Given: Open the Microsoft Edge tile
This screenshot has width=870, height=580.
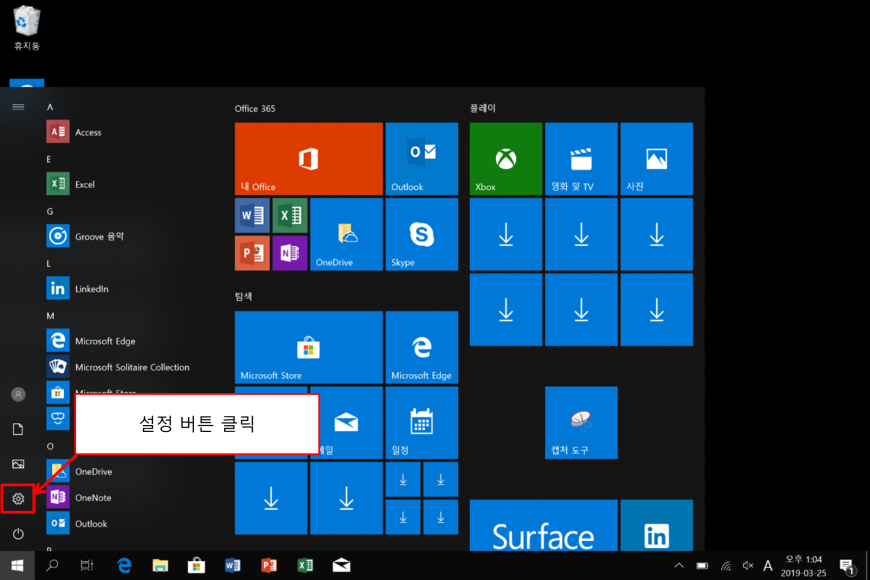Looking at the screenshot, I should 422,347.
